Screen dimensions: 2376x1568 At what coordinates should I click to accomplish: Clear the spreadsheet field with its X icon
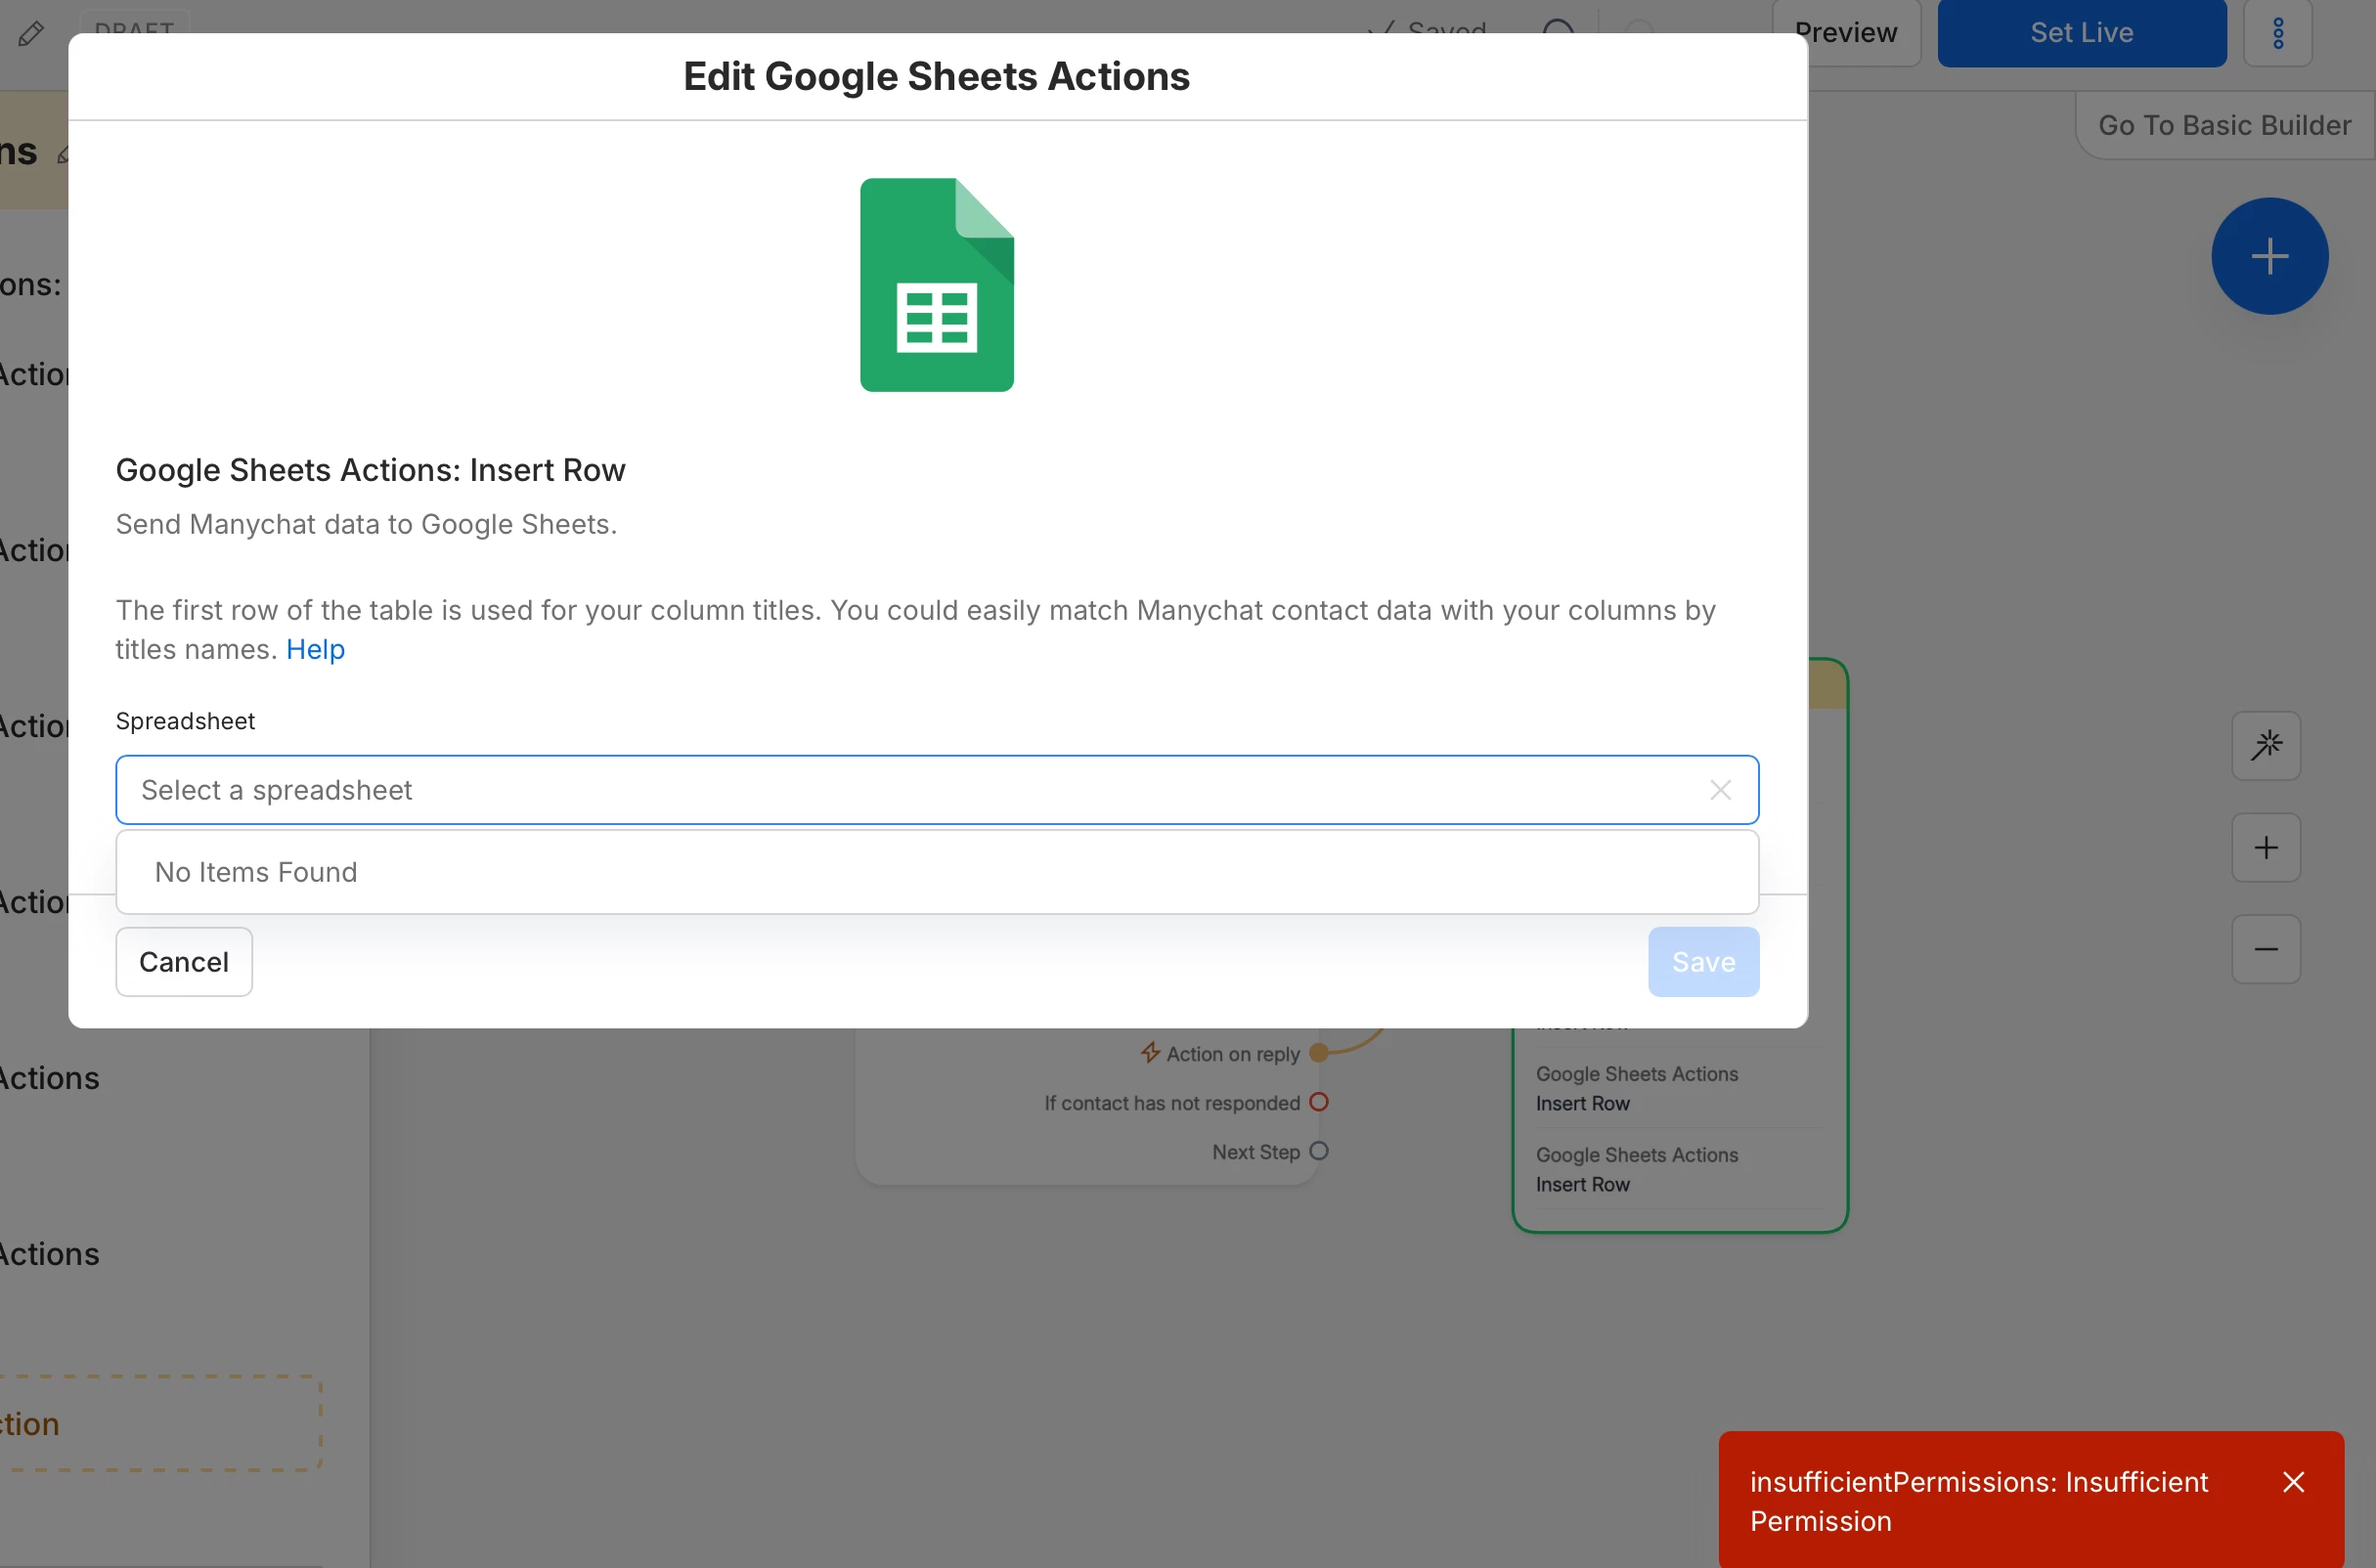point(1720,790)
